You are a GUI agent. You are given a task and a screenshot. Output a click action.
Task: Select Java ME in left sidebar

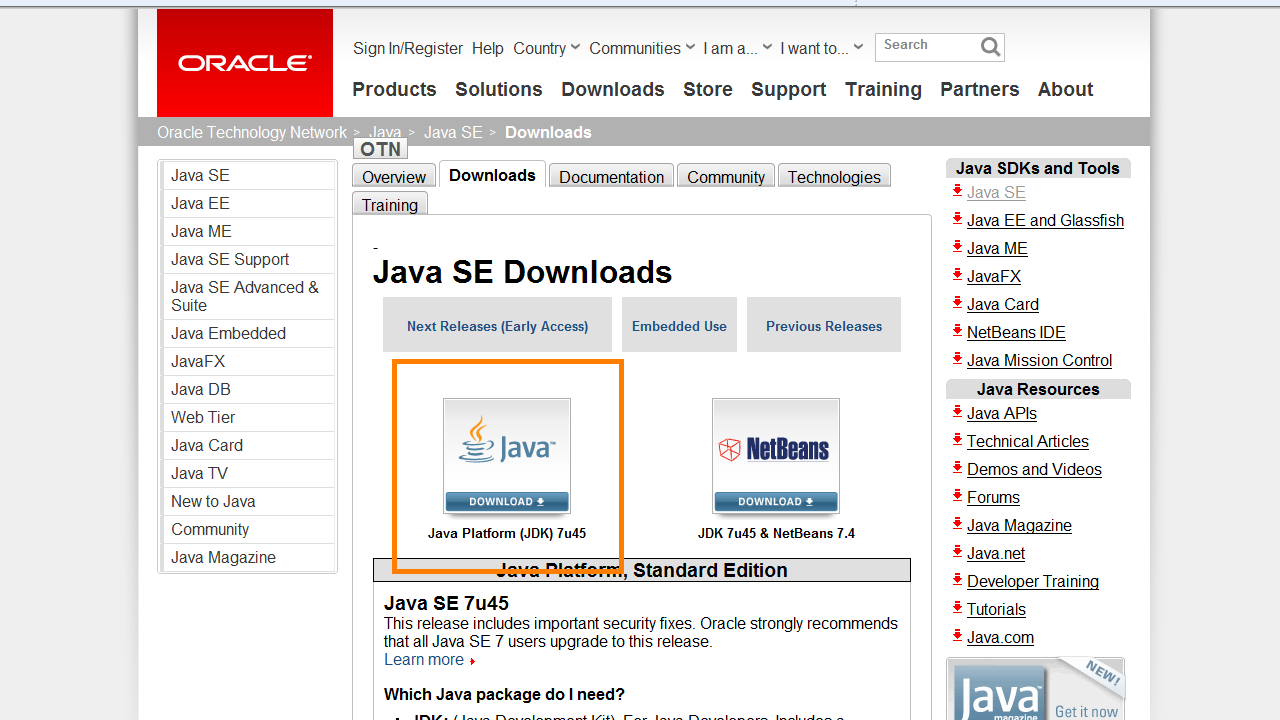click(x=248, y=231)
